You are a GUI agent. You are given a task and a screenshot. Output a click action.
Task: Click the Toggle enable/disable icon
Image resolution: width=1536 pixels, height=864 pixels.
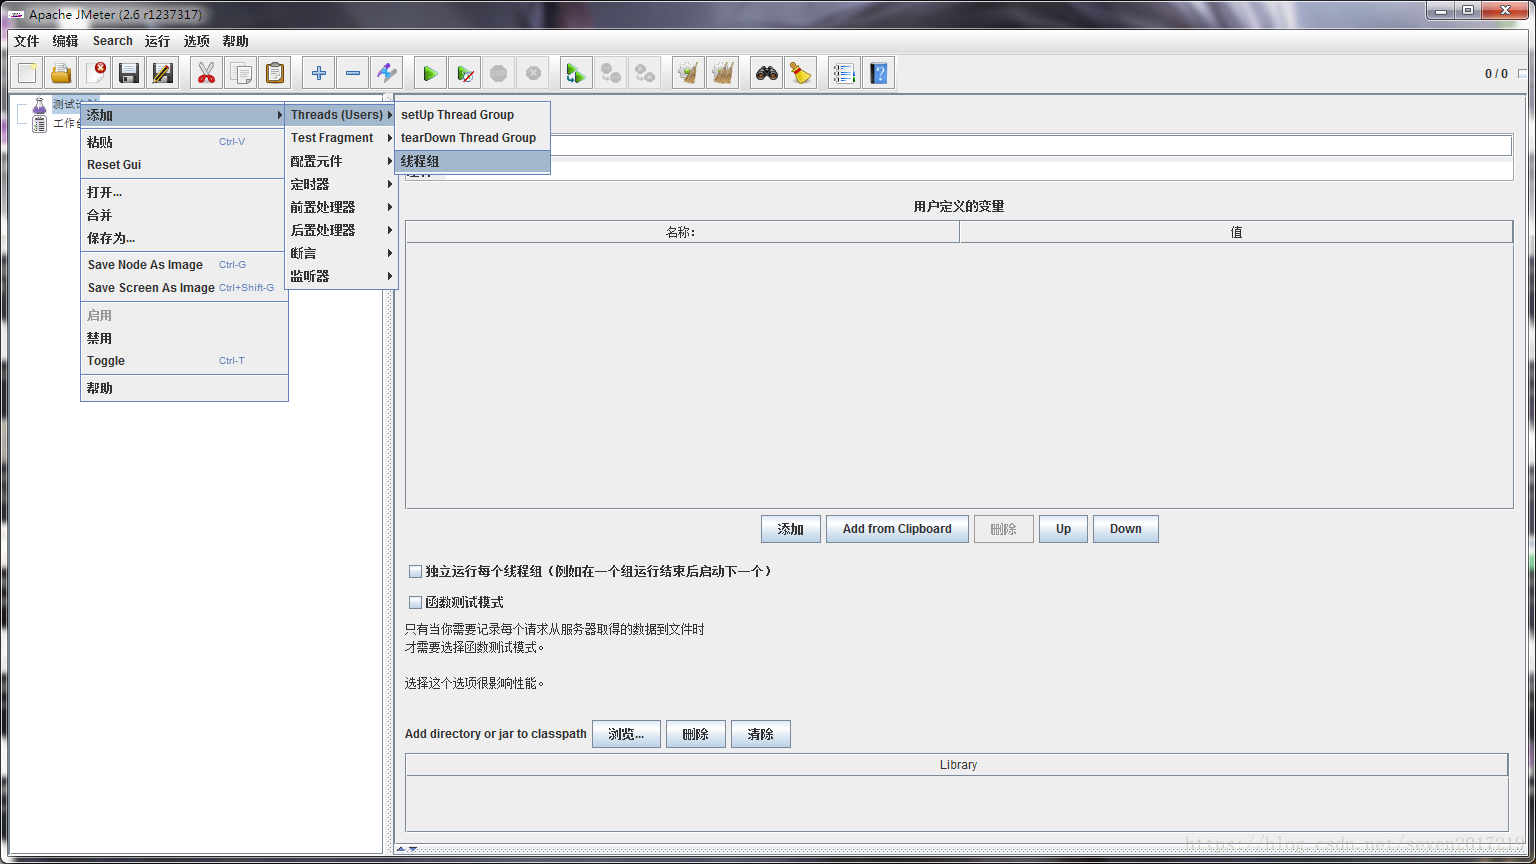pos(386,73)
